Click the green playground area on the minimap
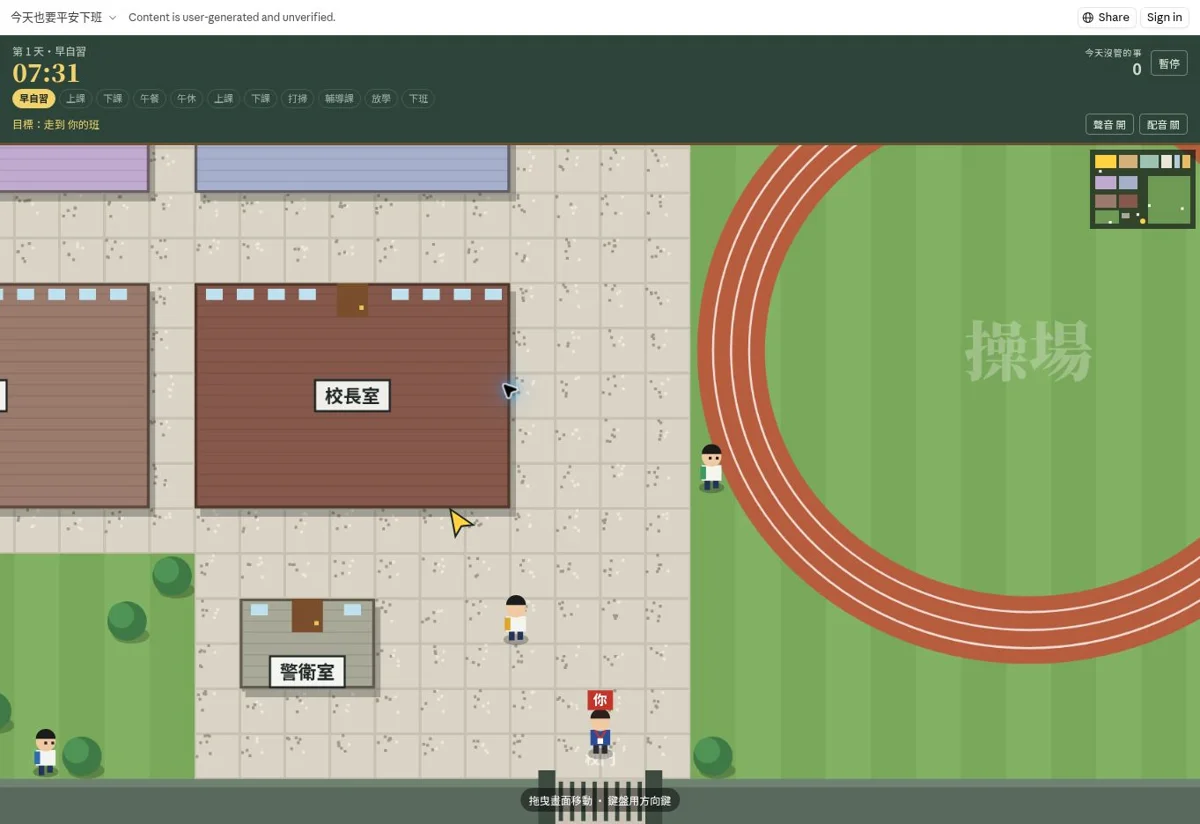Screen dimensions: 1200x824 click(x=1169, y=198)
